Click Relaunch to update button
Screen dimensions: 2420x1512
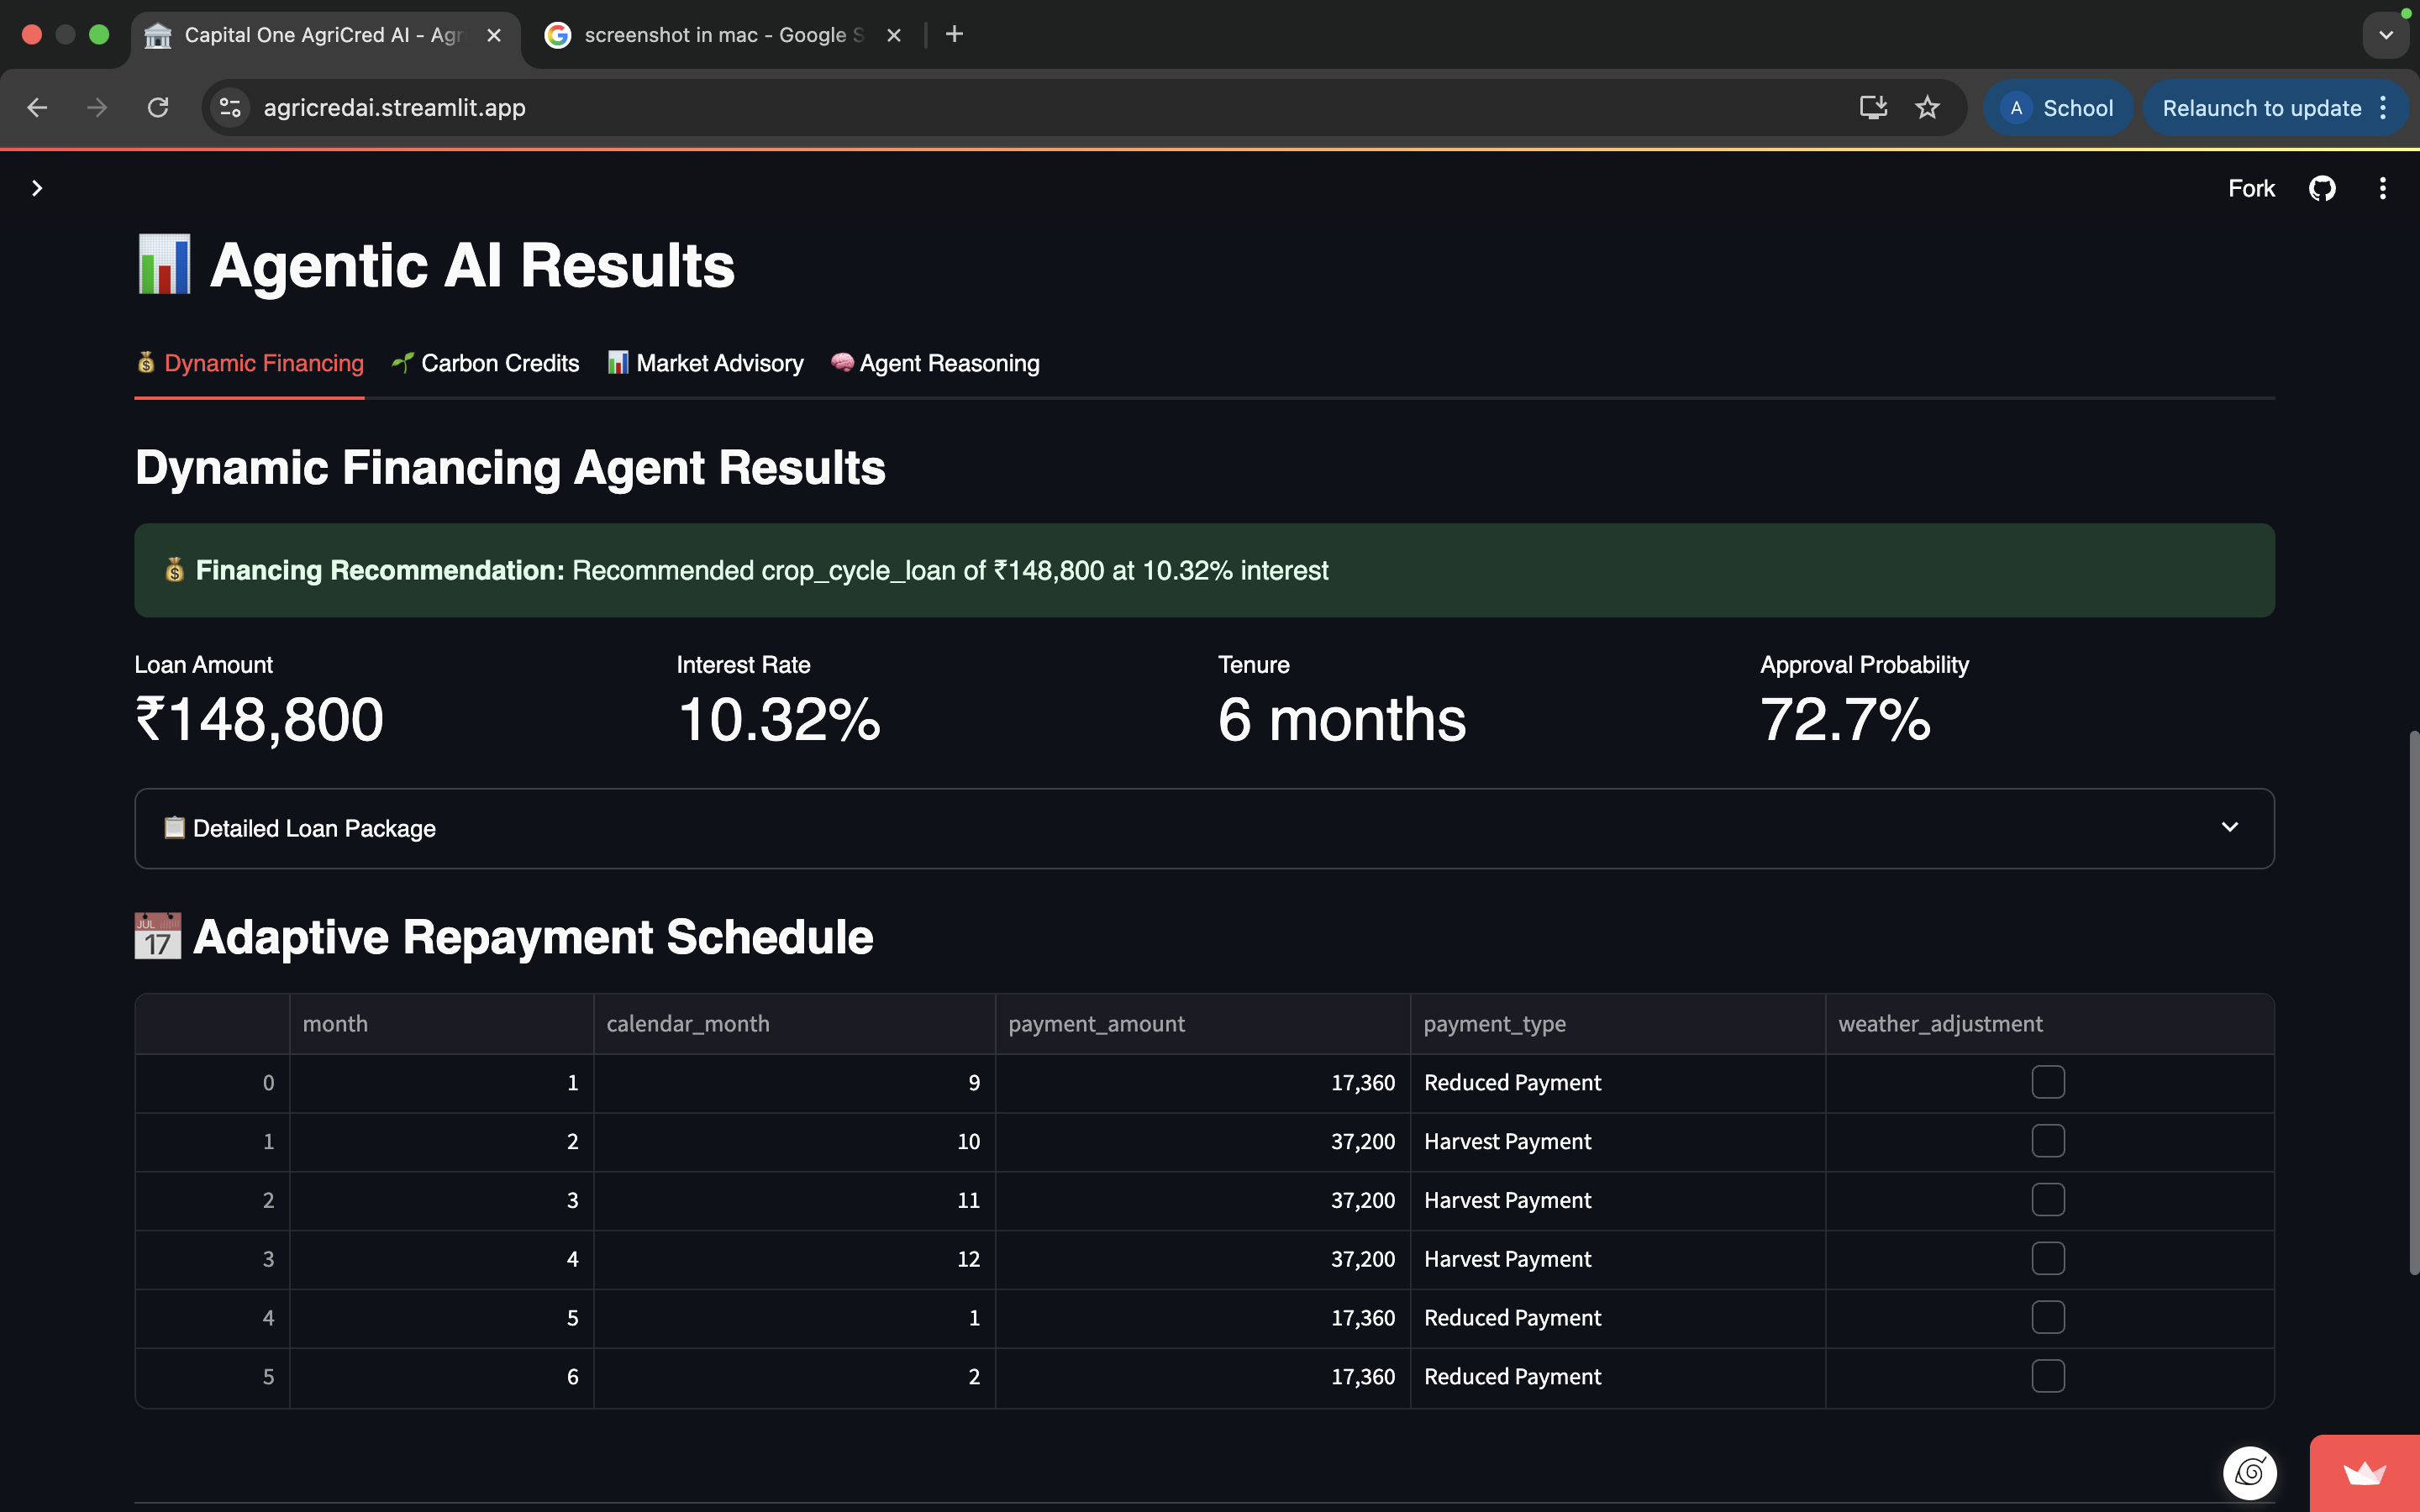coord(2261,108)
